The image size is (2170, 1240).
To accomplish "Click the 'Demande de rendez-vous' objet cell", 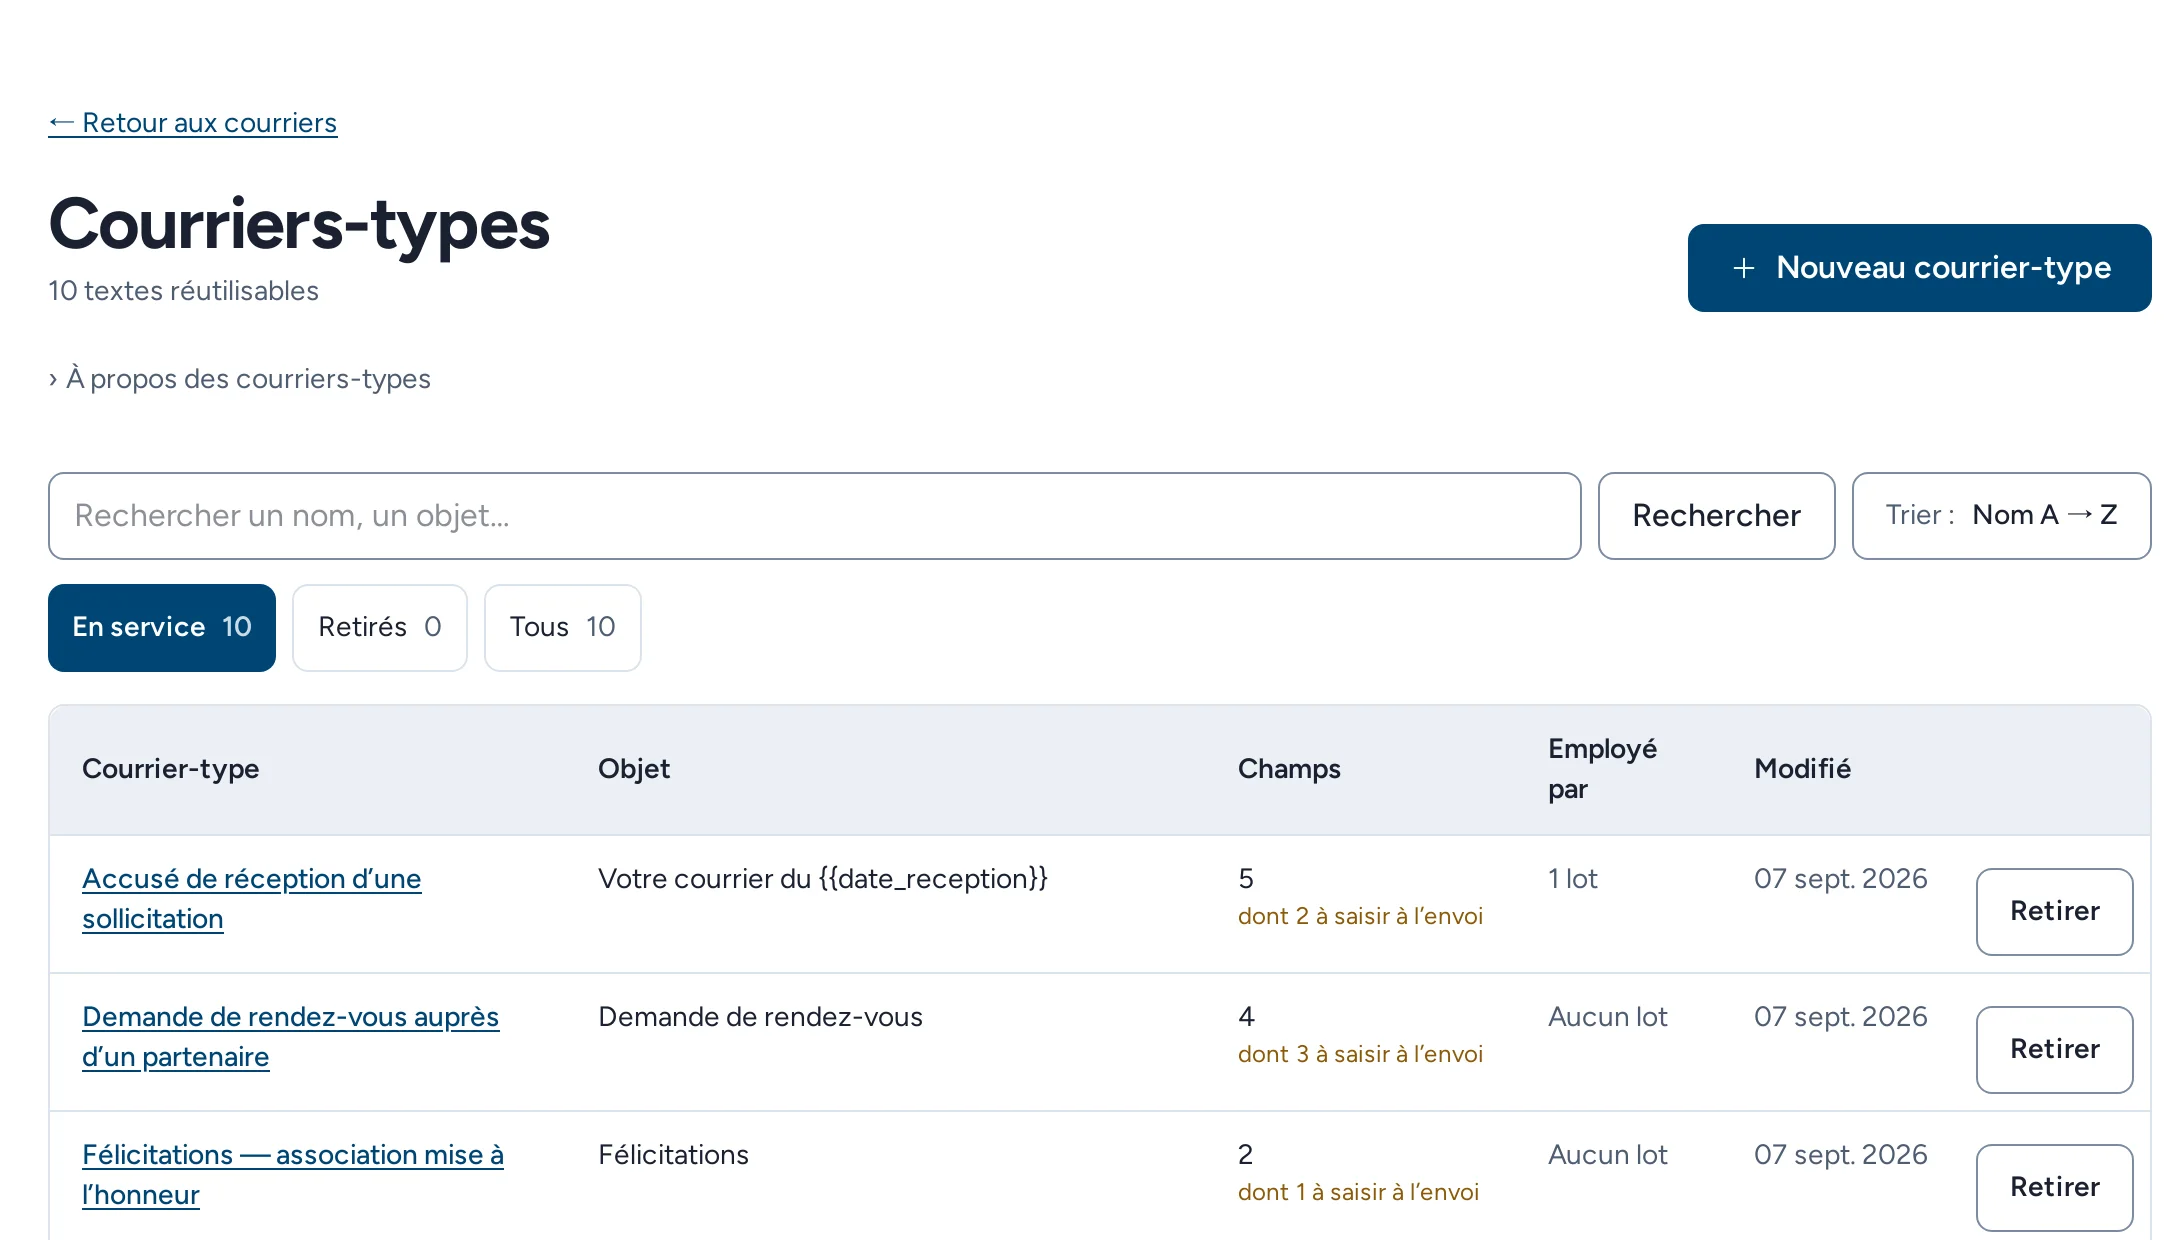I will point(760,1017).
